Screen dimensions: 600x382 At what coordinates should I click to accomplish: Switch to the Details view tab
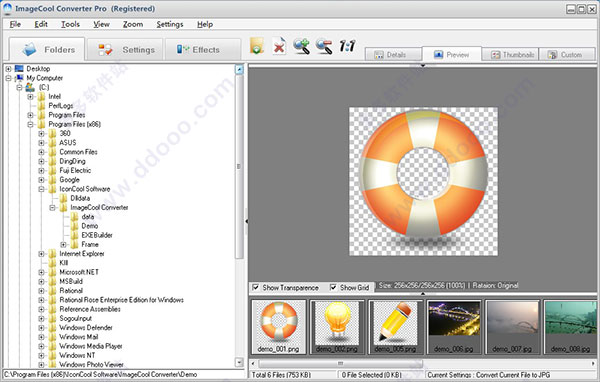pyautogui.click(x=393, y=55)
